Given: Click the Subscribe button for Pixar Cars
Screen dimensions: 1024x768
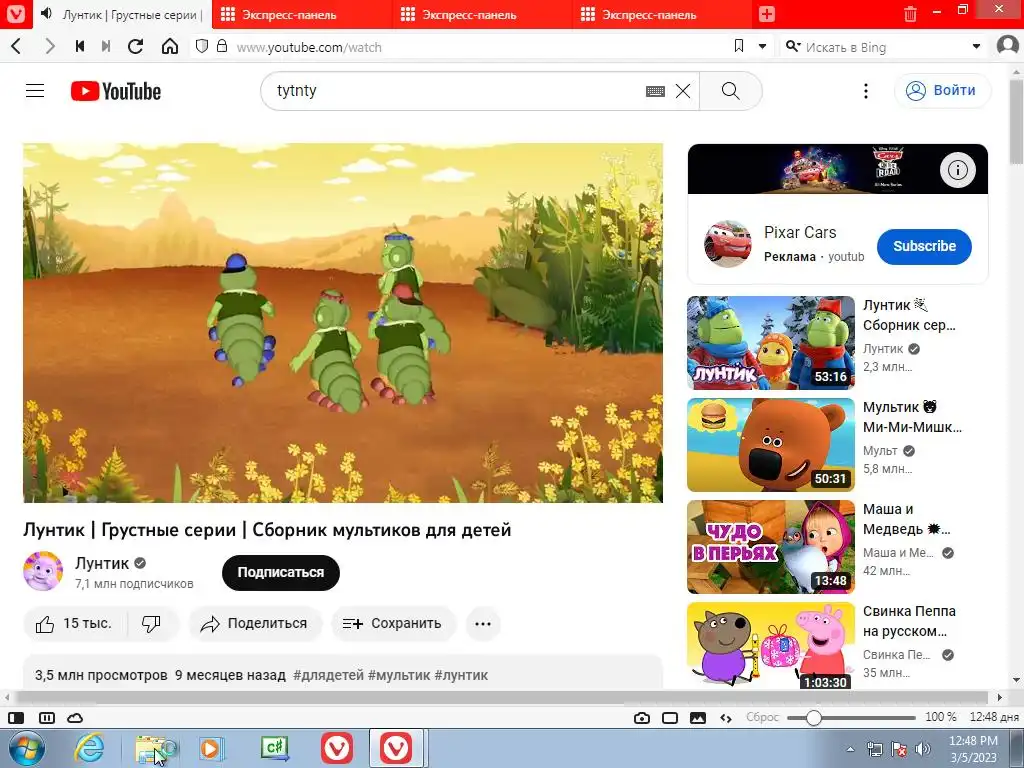Looking at the screenshot, I should coord(924,246).
